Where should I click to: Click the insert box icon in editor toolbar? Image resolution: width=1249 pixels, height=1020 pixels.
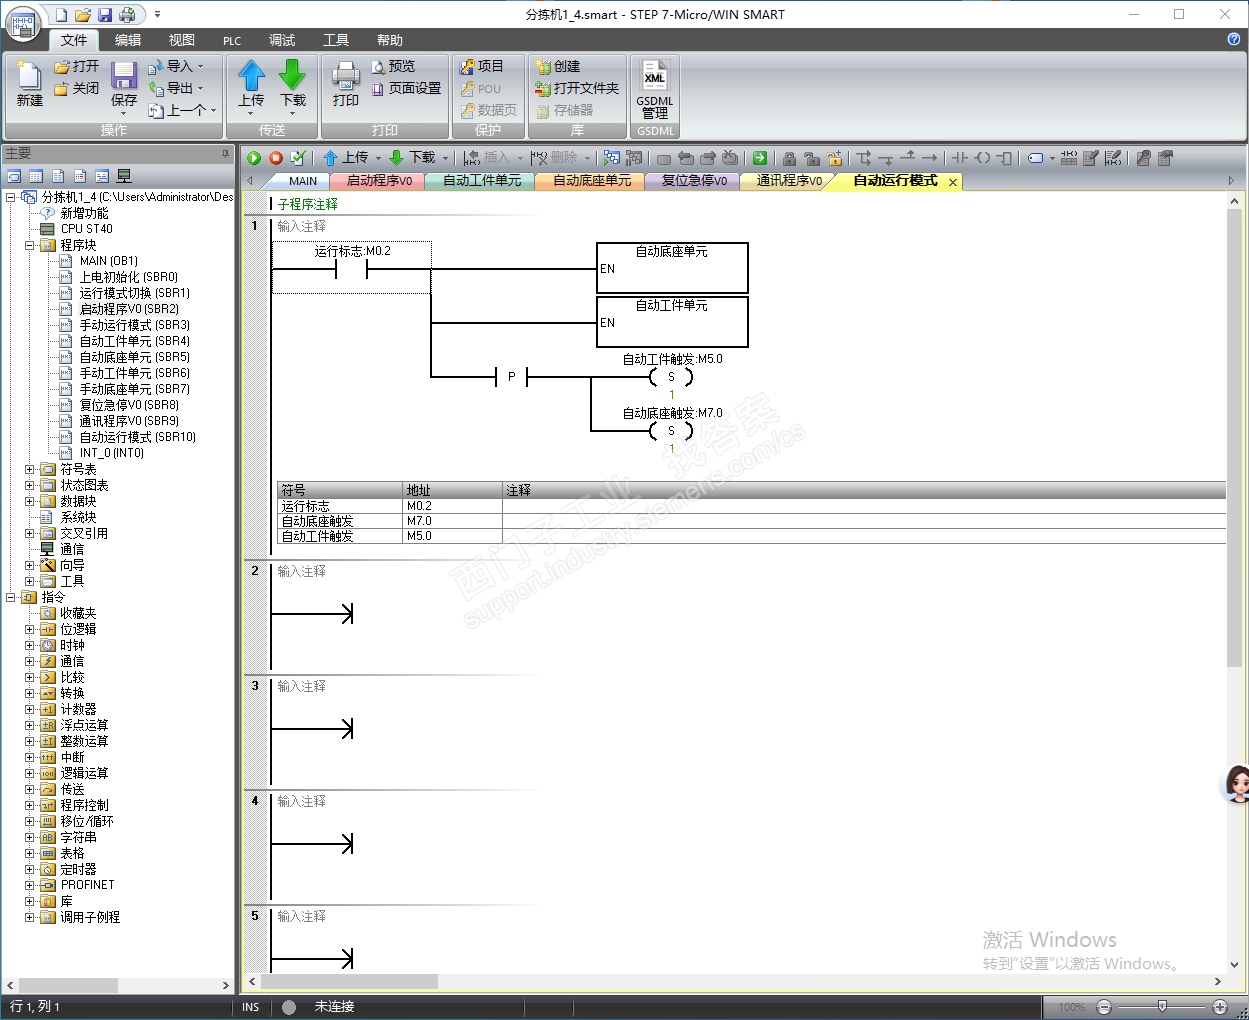click(1004, 158)
